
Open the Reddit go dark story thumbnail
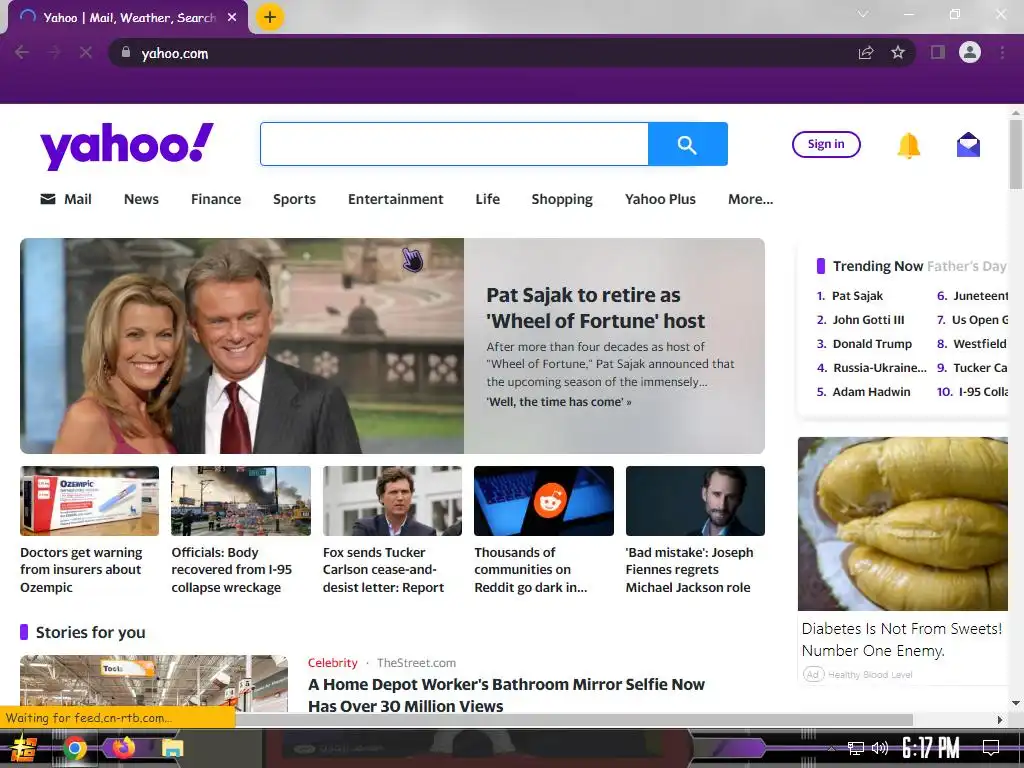coord(544,501)
